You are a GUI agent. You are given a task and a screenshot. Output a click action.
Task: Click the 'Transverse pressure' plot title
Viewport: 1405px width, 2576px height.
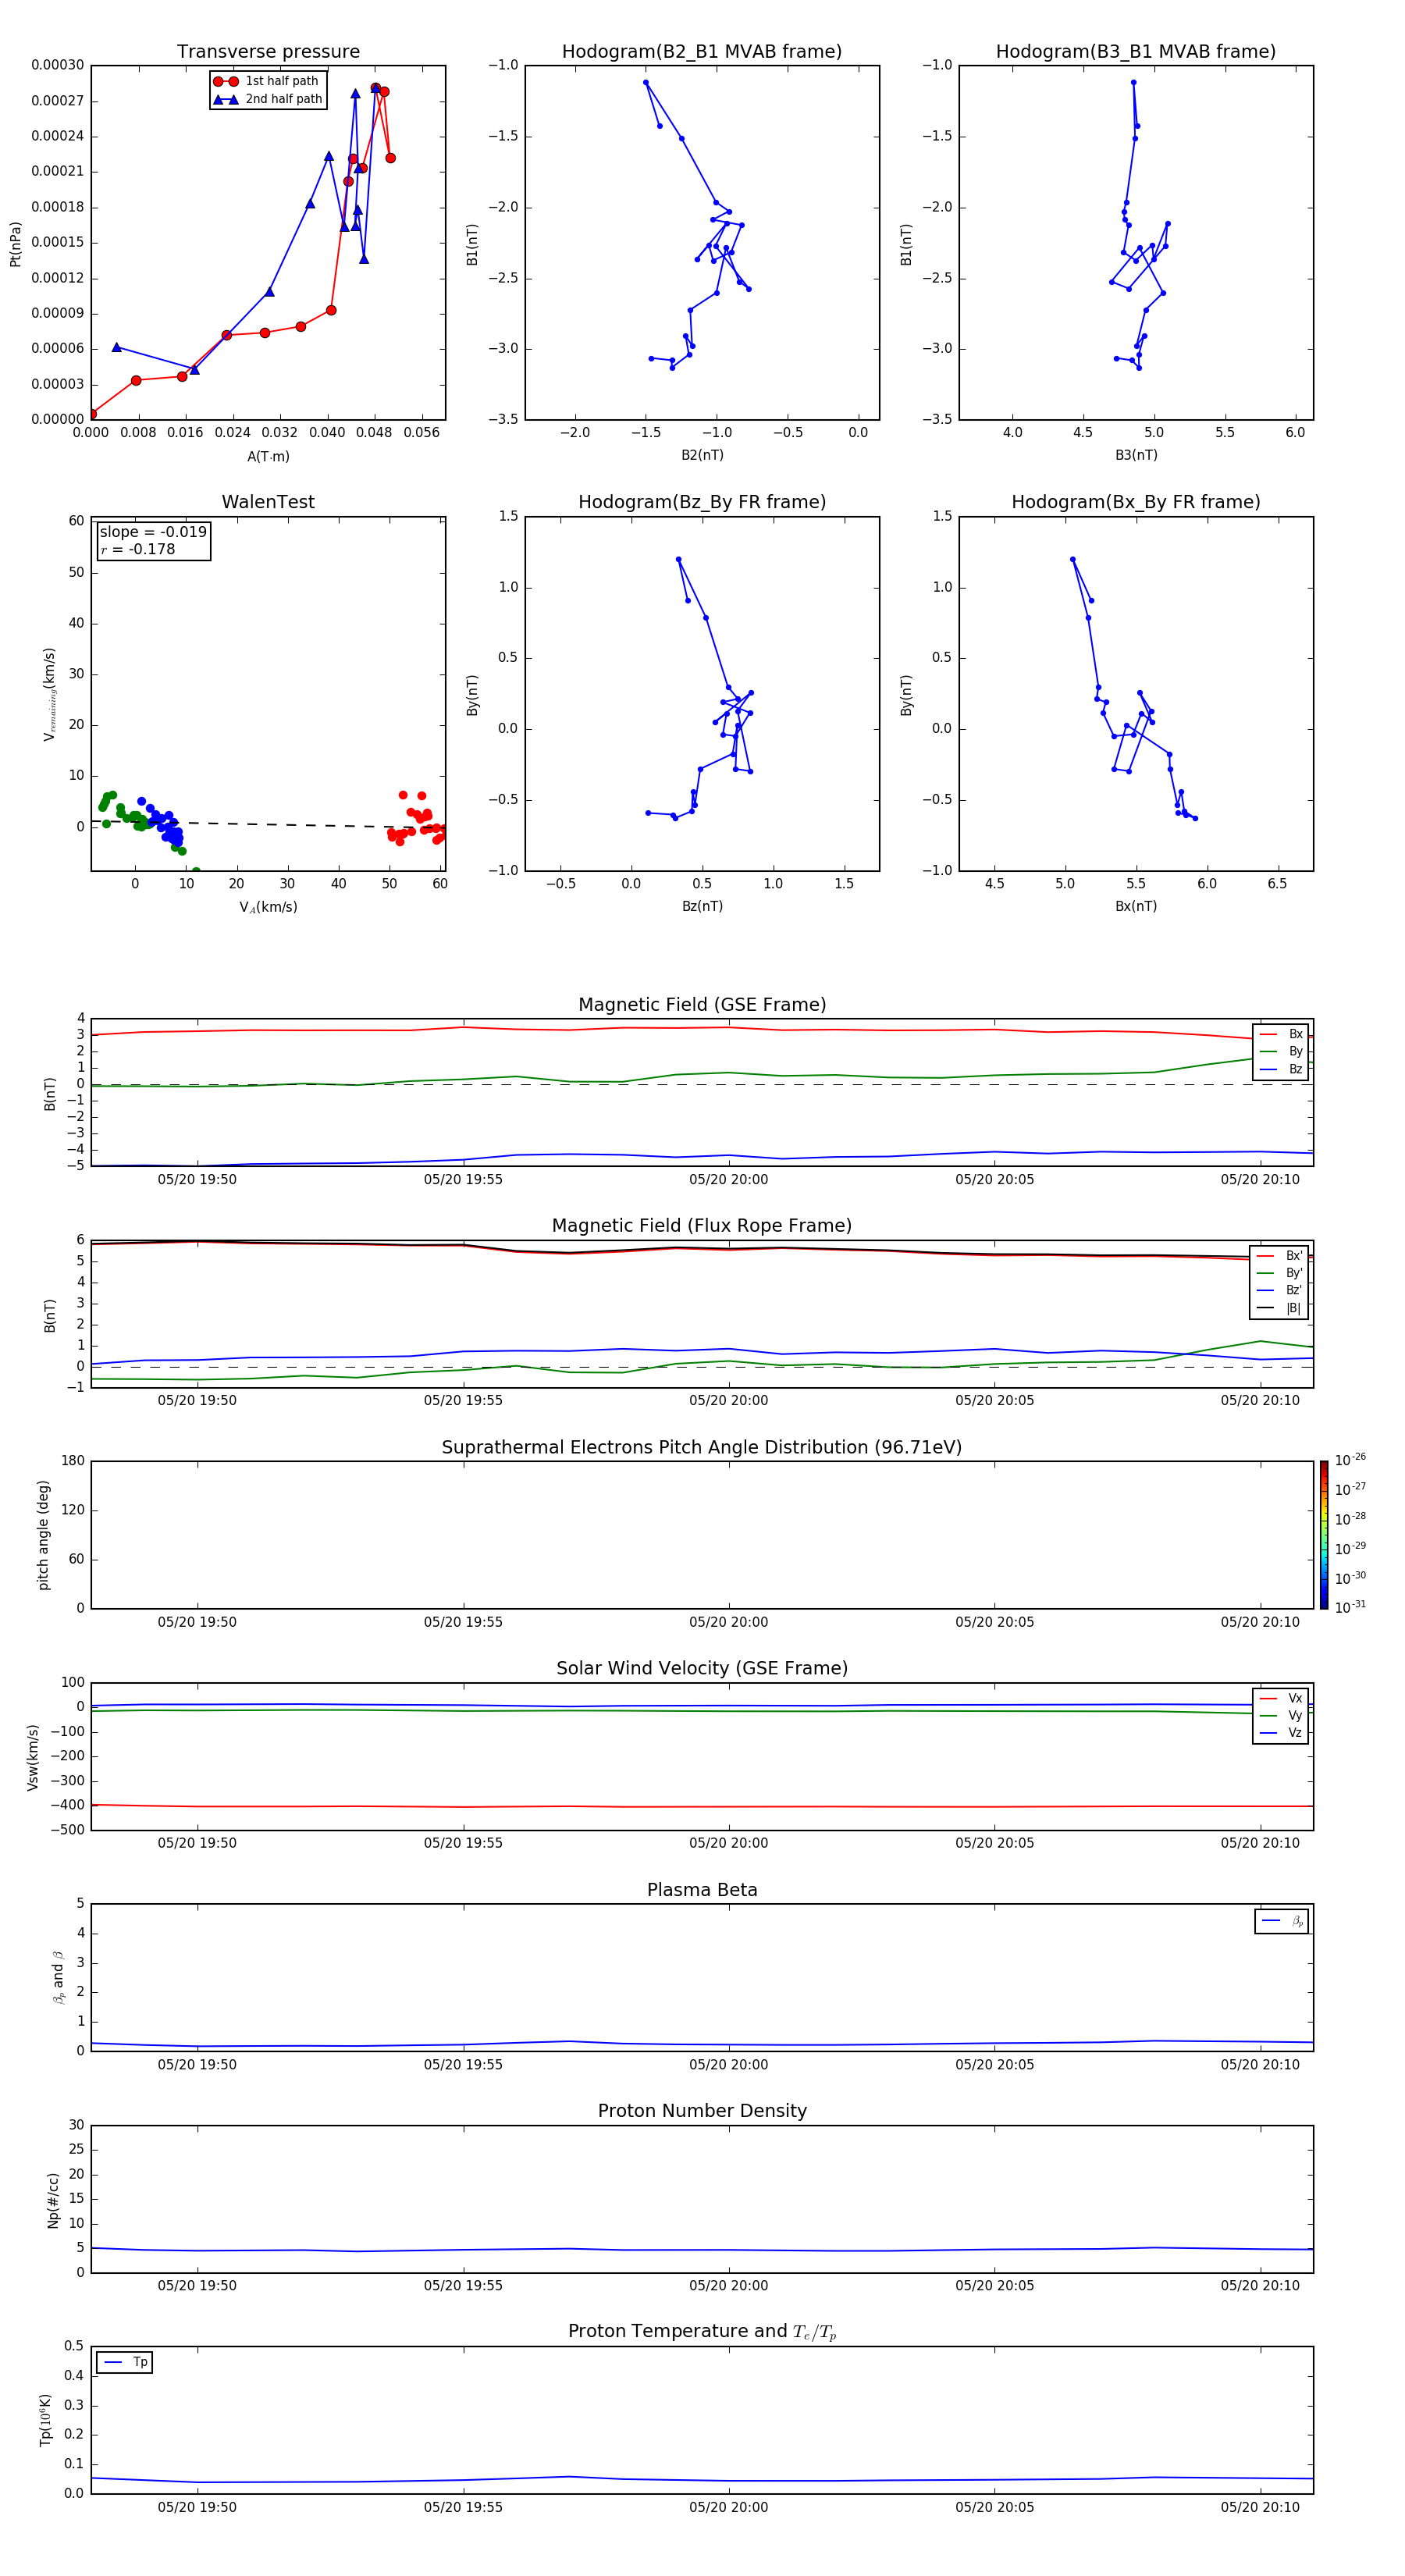click(x=268, y=52)
